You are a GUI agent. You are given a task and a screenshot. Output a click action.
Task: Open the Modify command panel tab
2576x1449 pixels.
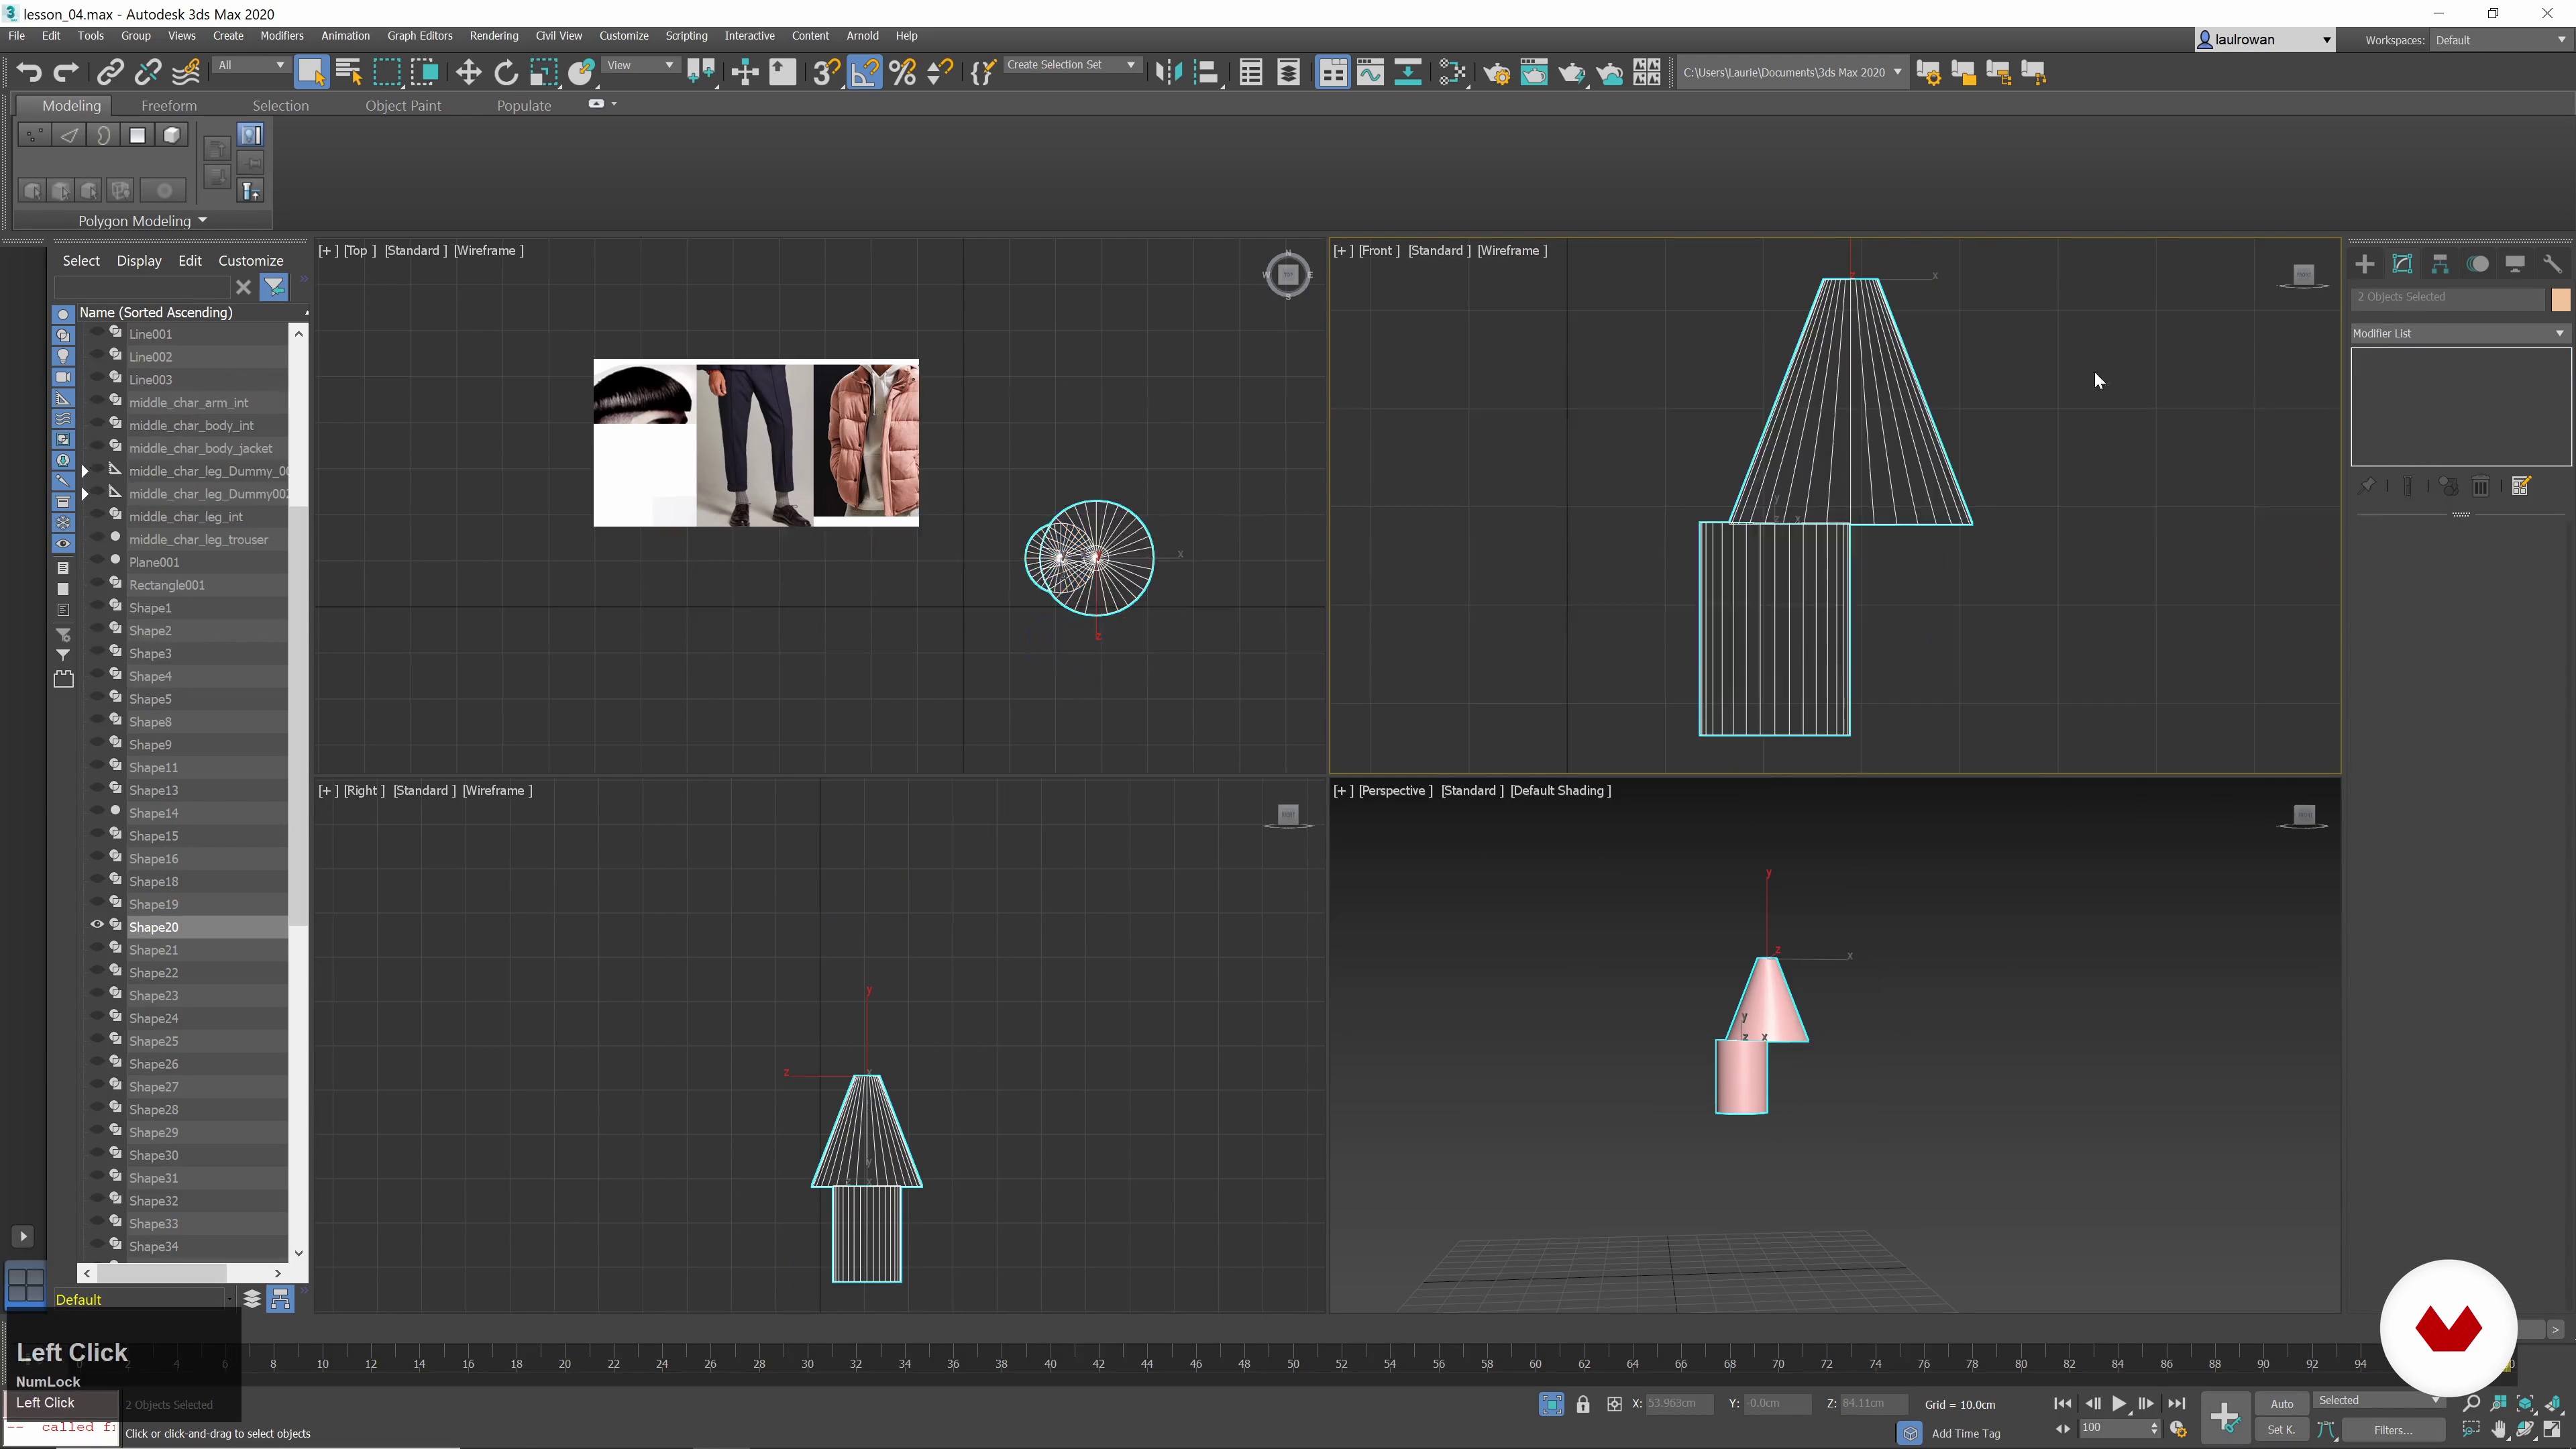tap(2402, 264)
